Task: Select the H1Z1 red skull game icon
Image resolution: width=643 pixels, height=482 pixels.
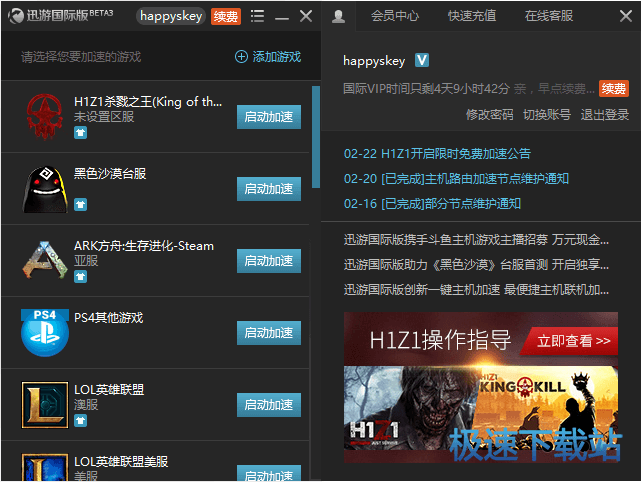Action: 45,117
